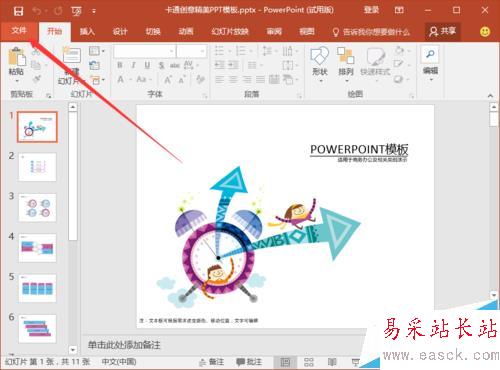Click the 编辑 (Editing) find button

tap(430, 63)
